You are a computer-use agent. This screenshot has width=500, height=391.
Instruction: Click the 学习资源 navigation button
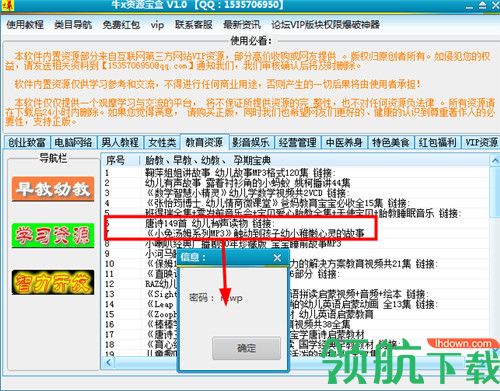(53, 236)
